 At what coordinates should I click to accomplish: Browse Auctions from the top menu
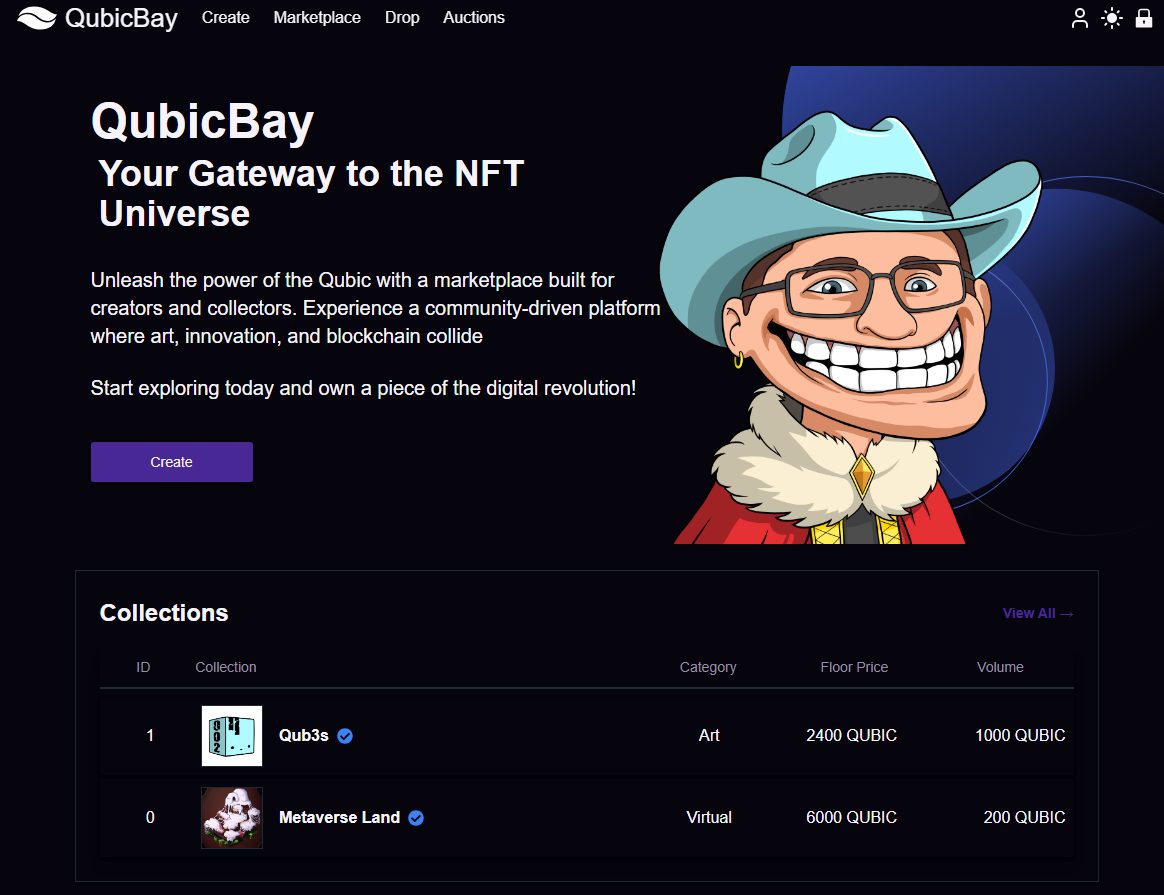pyautogui.click(x=473, y=17)
